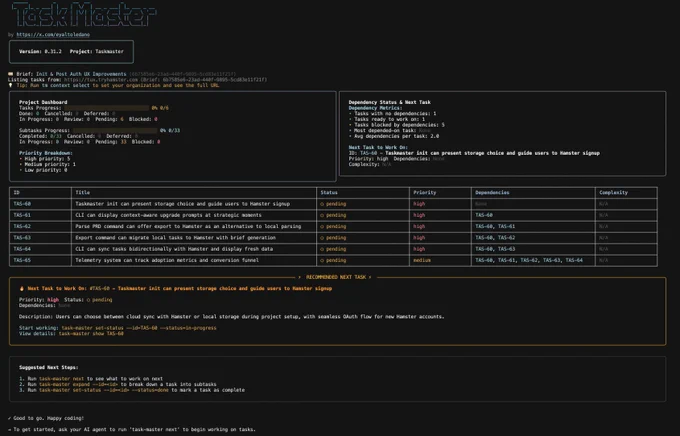
Task: Click title 'Export command can migrate local tasks'
Action: (x=176, y=238)
